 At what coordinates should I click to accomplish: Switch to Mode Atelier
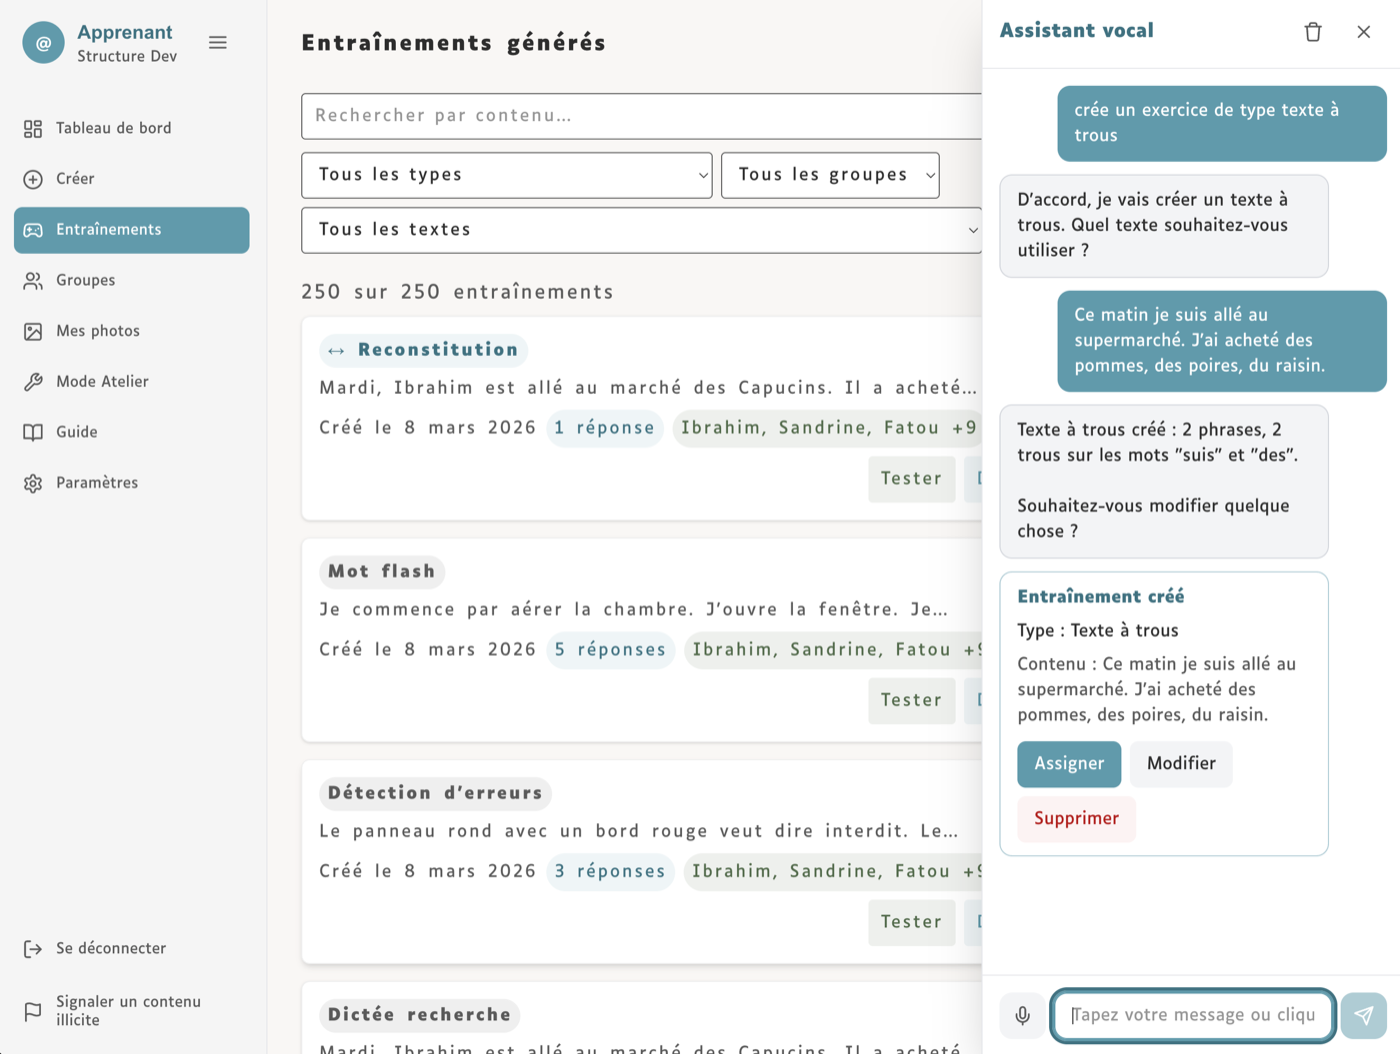tap(102, 381)
